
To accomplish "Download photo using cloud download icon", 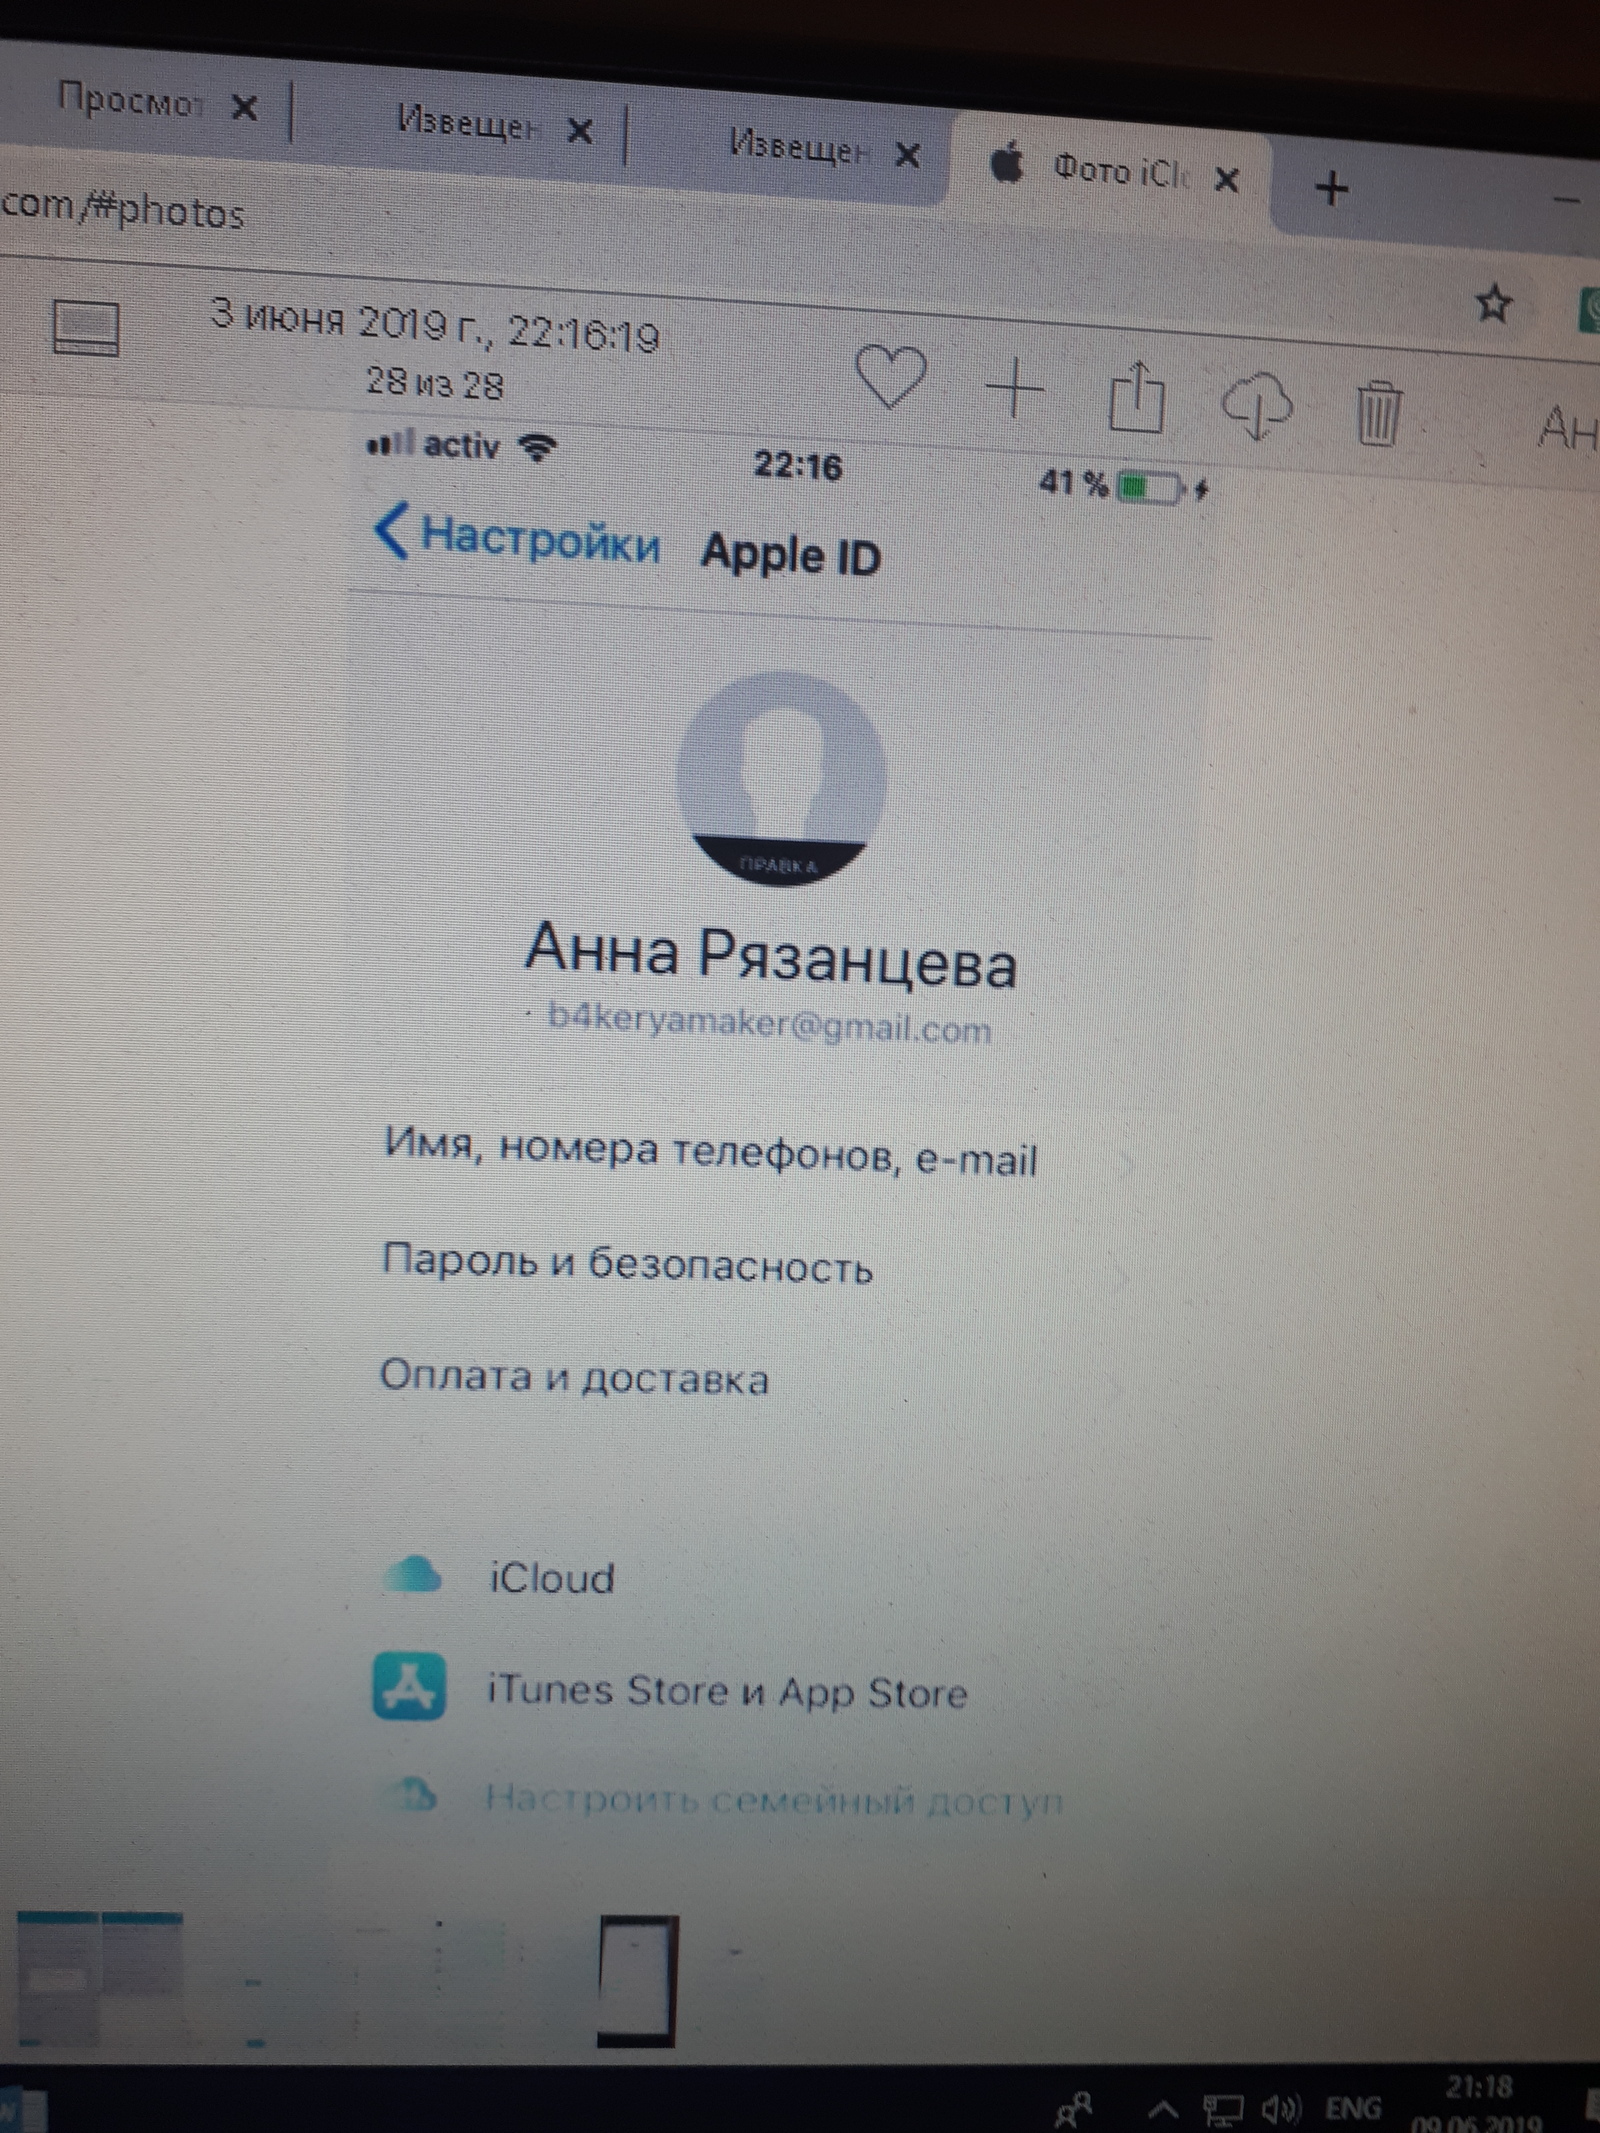I will 1258,407.
